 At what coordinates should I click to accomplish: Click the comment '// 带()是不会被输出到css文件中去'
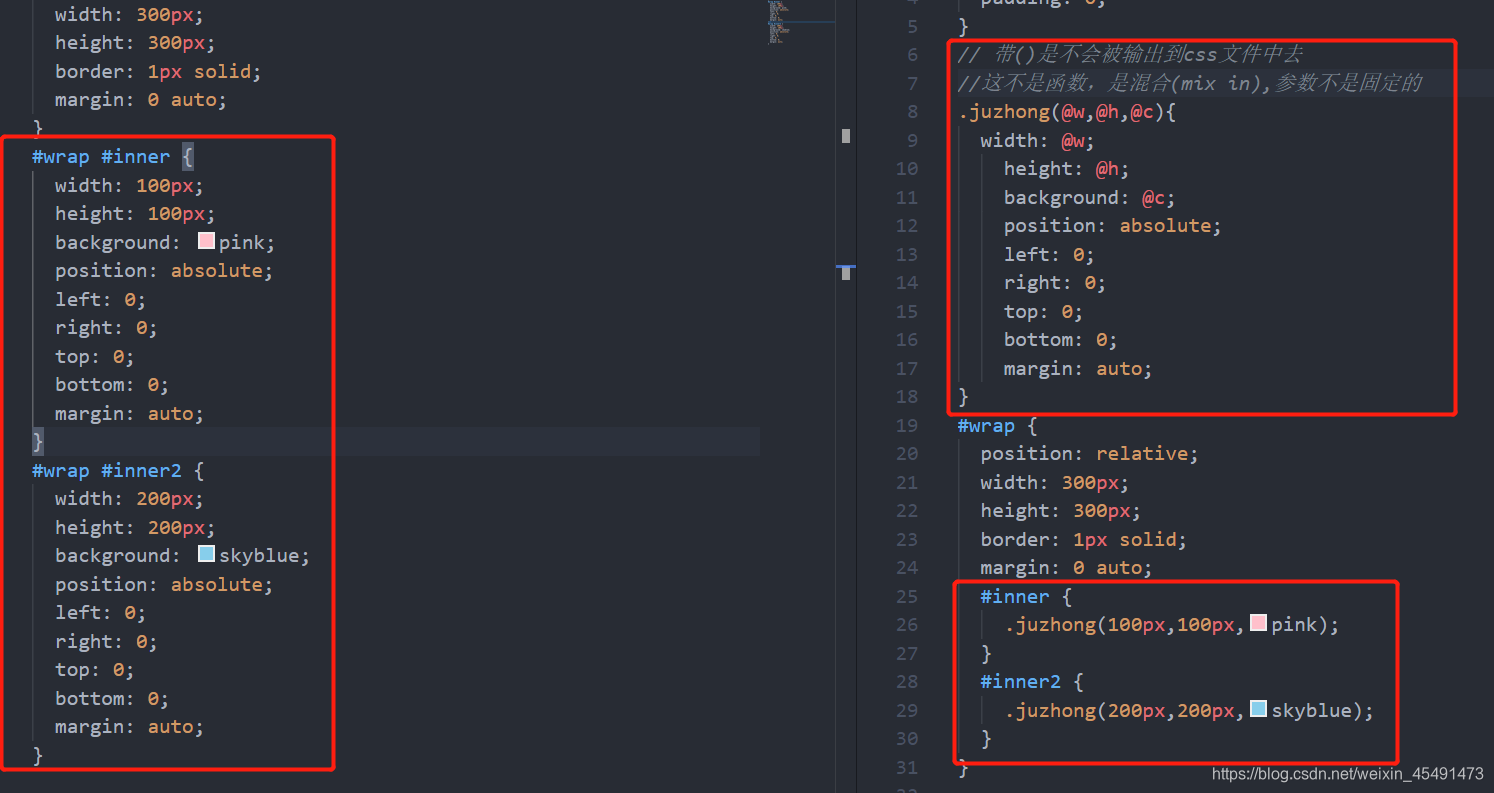coord(1130,54)
